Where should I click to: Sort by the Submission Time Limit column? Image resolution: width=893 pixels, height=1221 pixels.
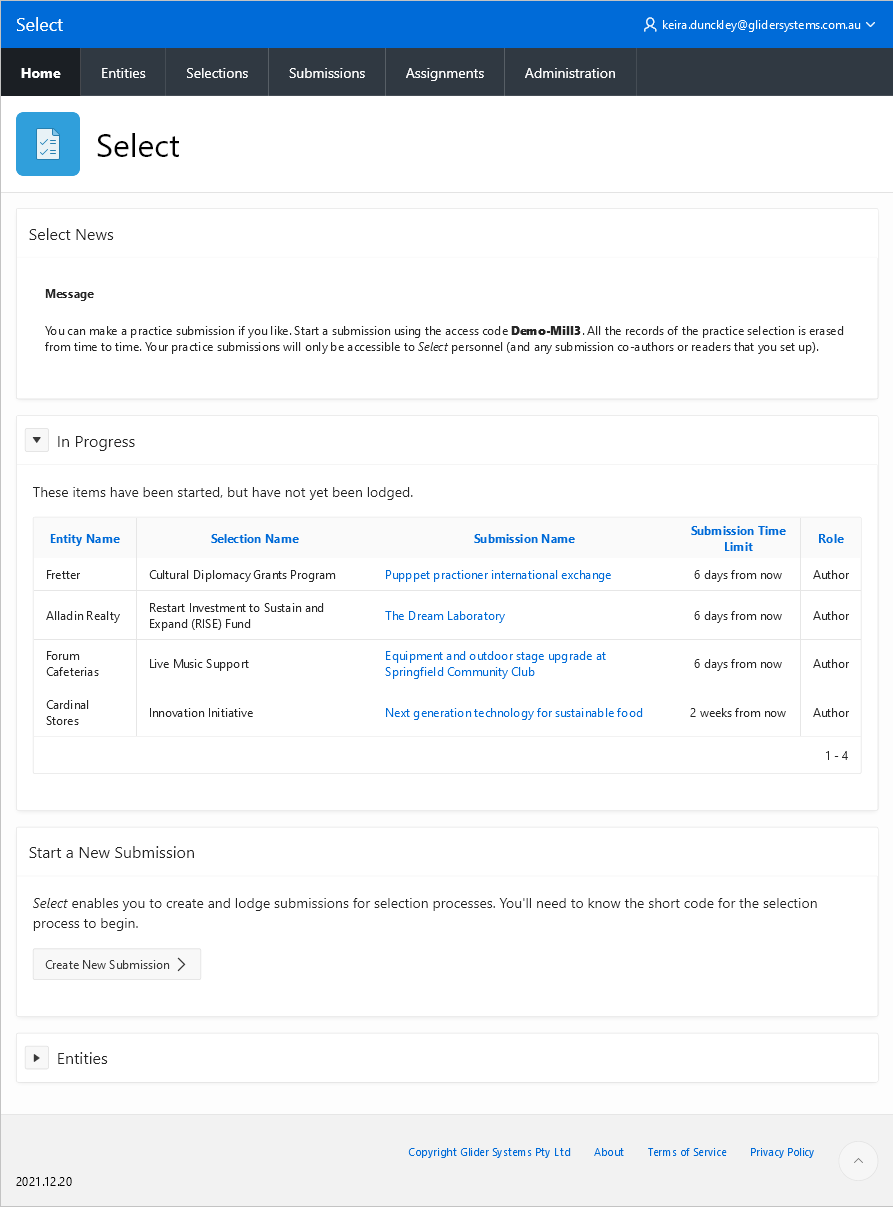coord(738,538)
